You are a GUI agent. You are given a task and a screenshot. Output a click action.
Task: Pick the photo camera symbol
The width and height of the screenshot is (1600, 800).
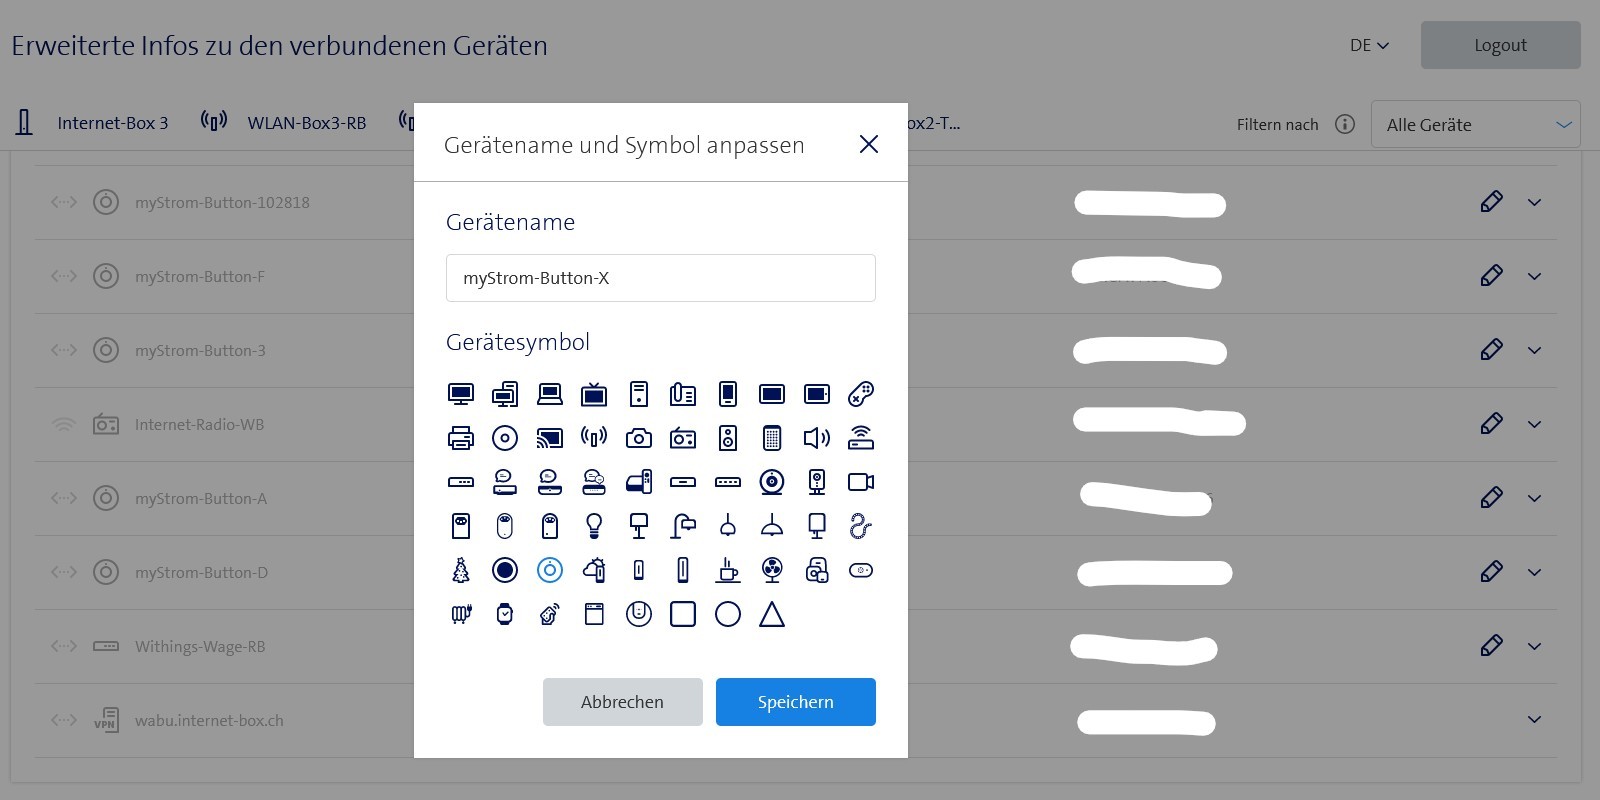click(638, 438)
